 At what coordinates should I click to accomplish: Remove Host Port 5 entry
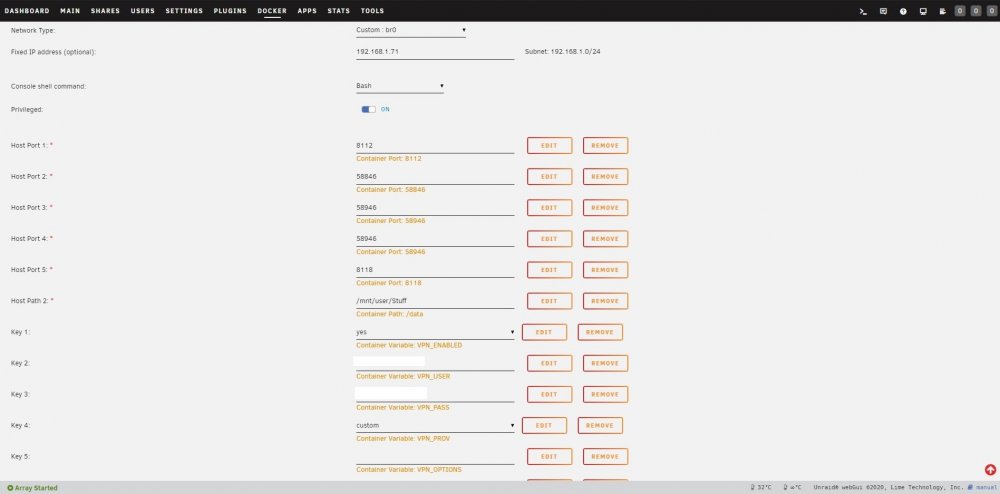605,270
